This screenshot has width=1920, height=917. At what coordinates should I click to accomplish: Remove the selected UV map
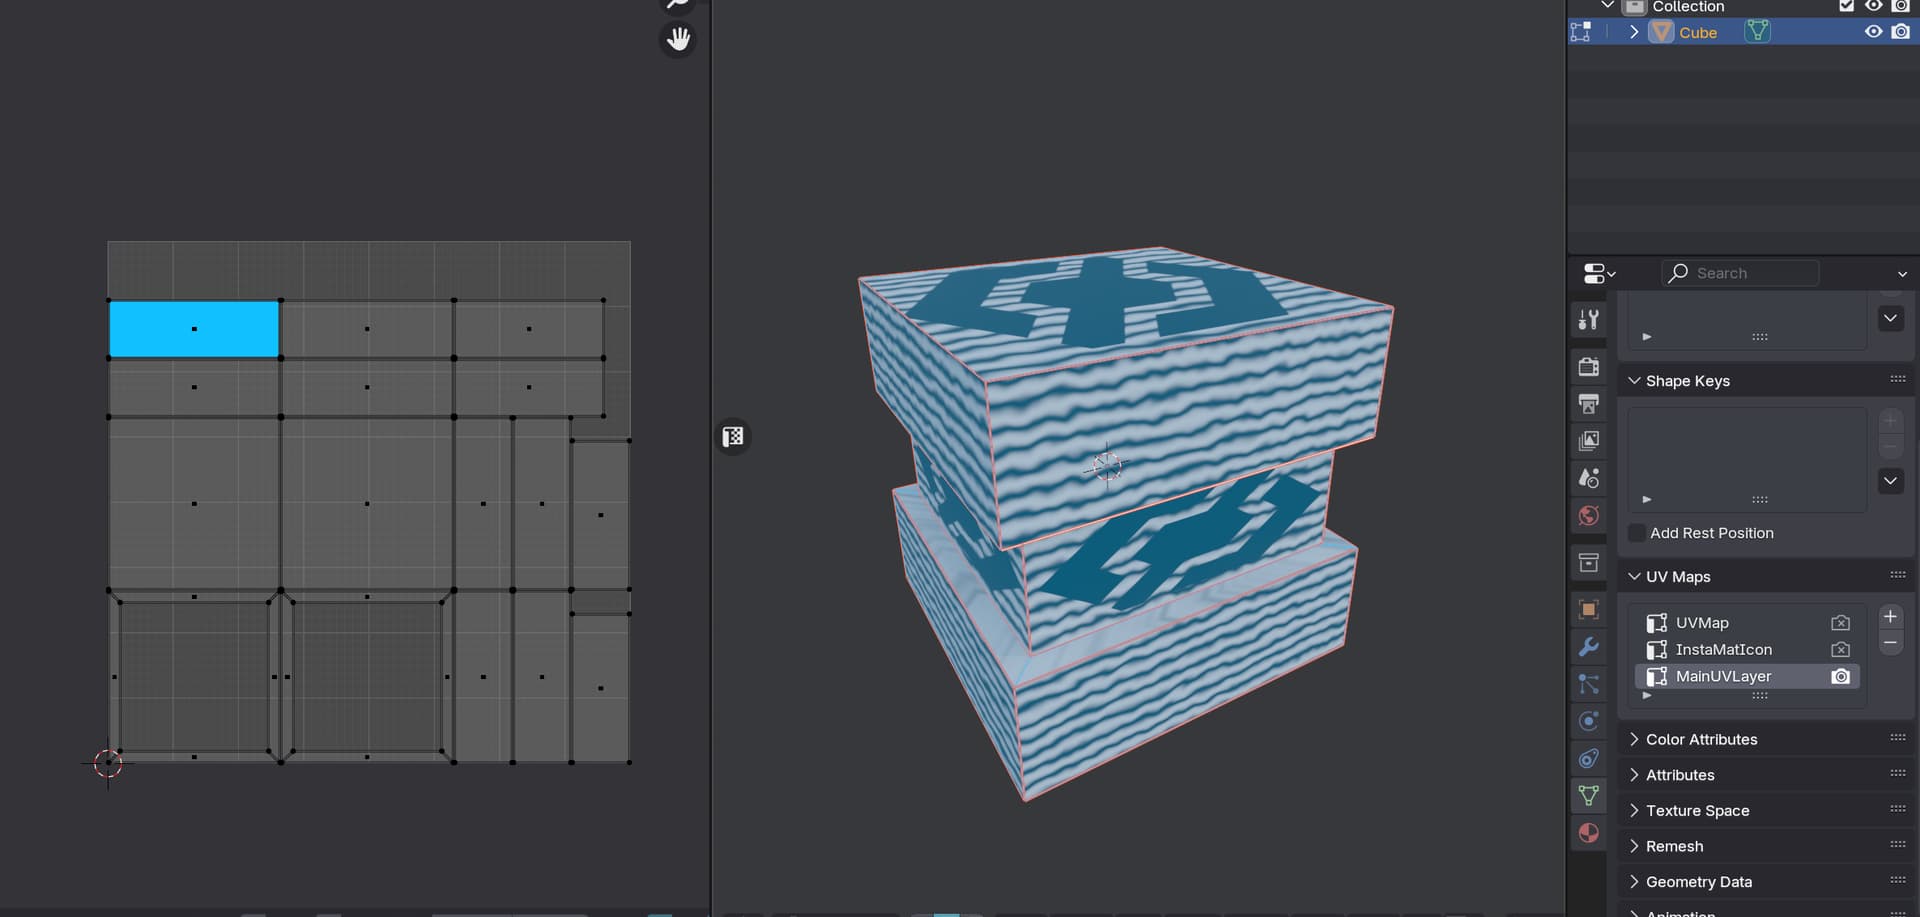(1890, 643)
